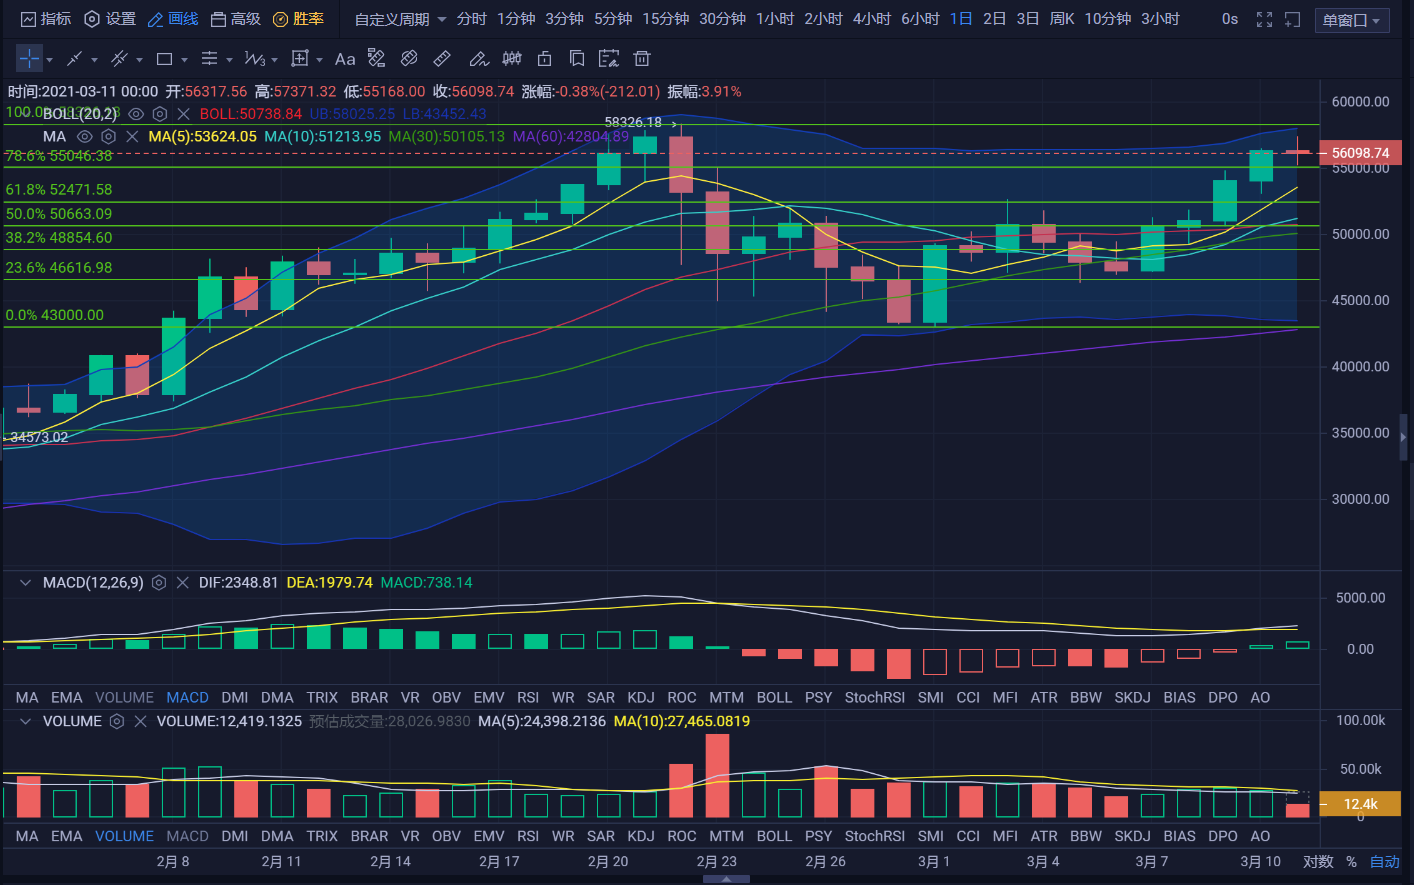This screenshot has width=1414, height=885.
Task: Select KDJ tab in MACD indicator row
Action: coord(640,697)
